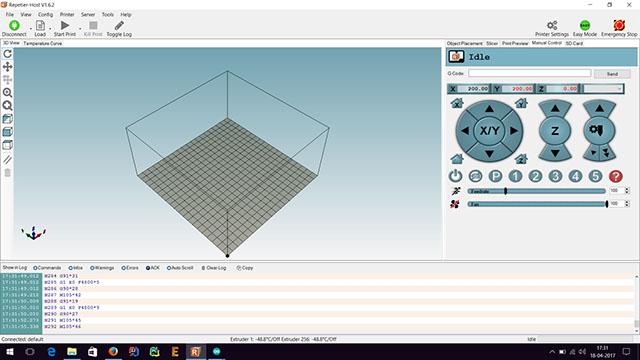Move X axis right on X/Y pad
640x360 pixels.
pyautogui.click(x=514, y=131)
